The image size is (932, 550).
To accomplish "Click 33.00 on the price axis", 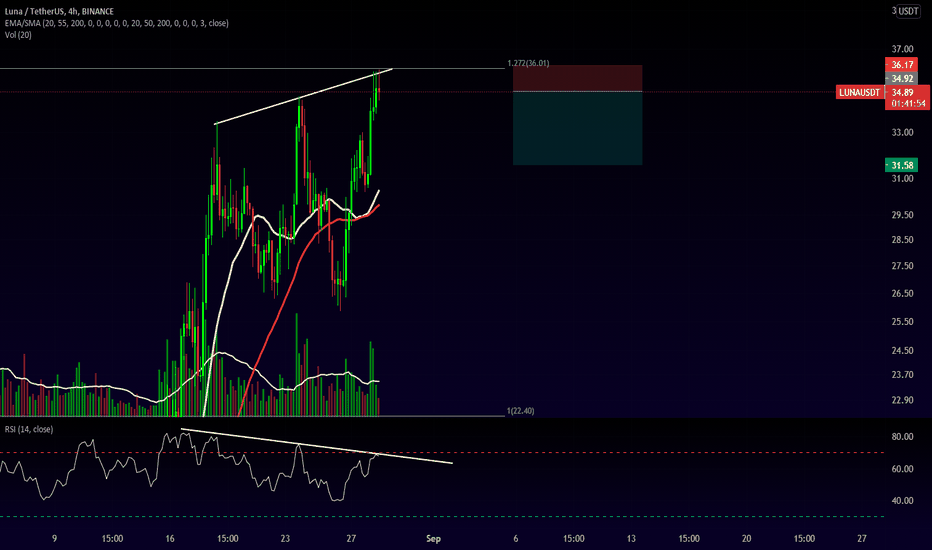I will 902,133.
